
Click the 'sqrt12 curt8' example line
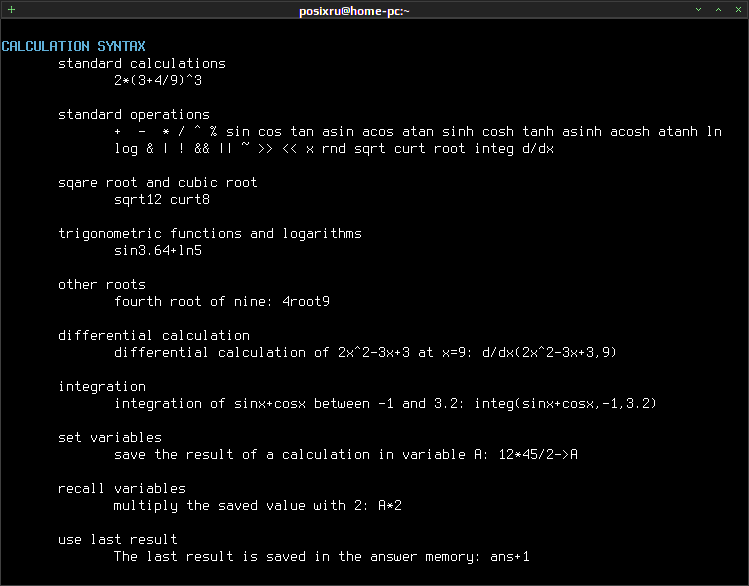[x=161, y=199]
